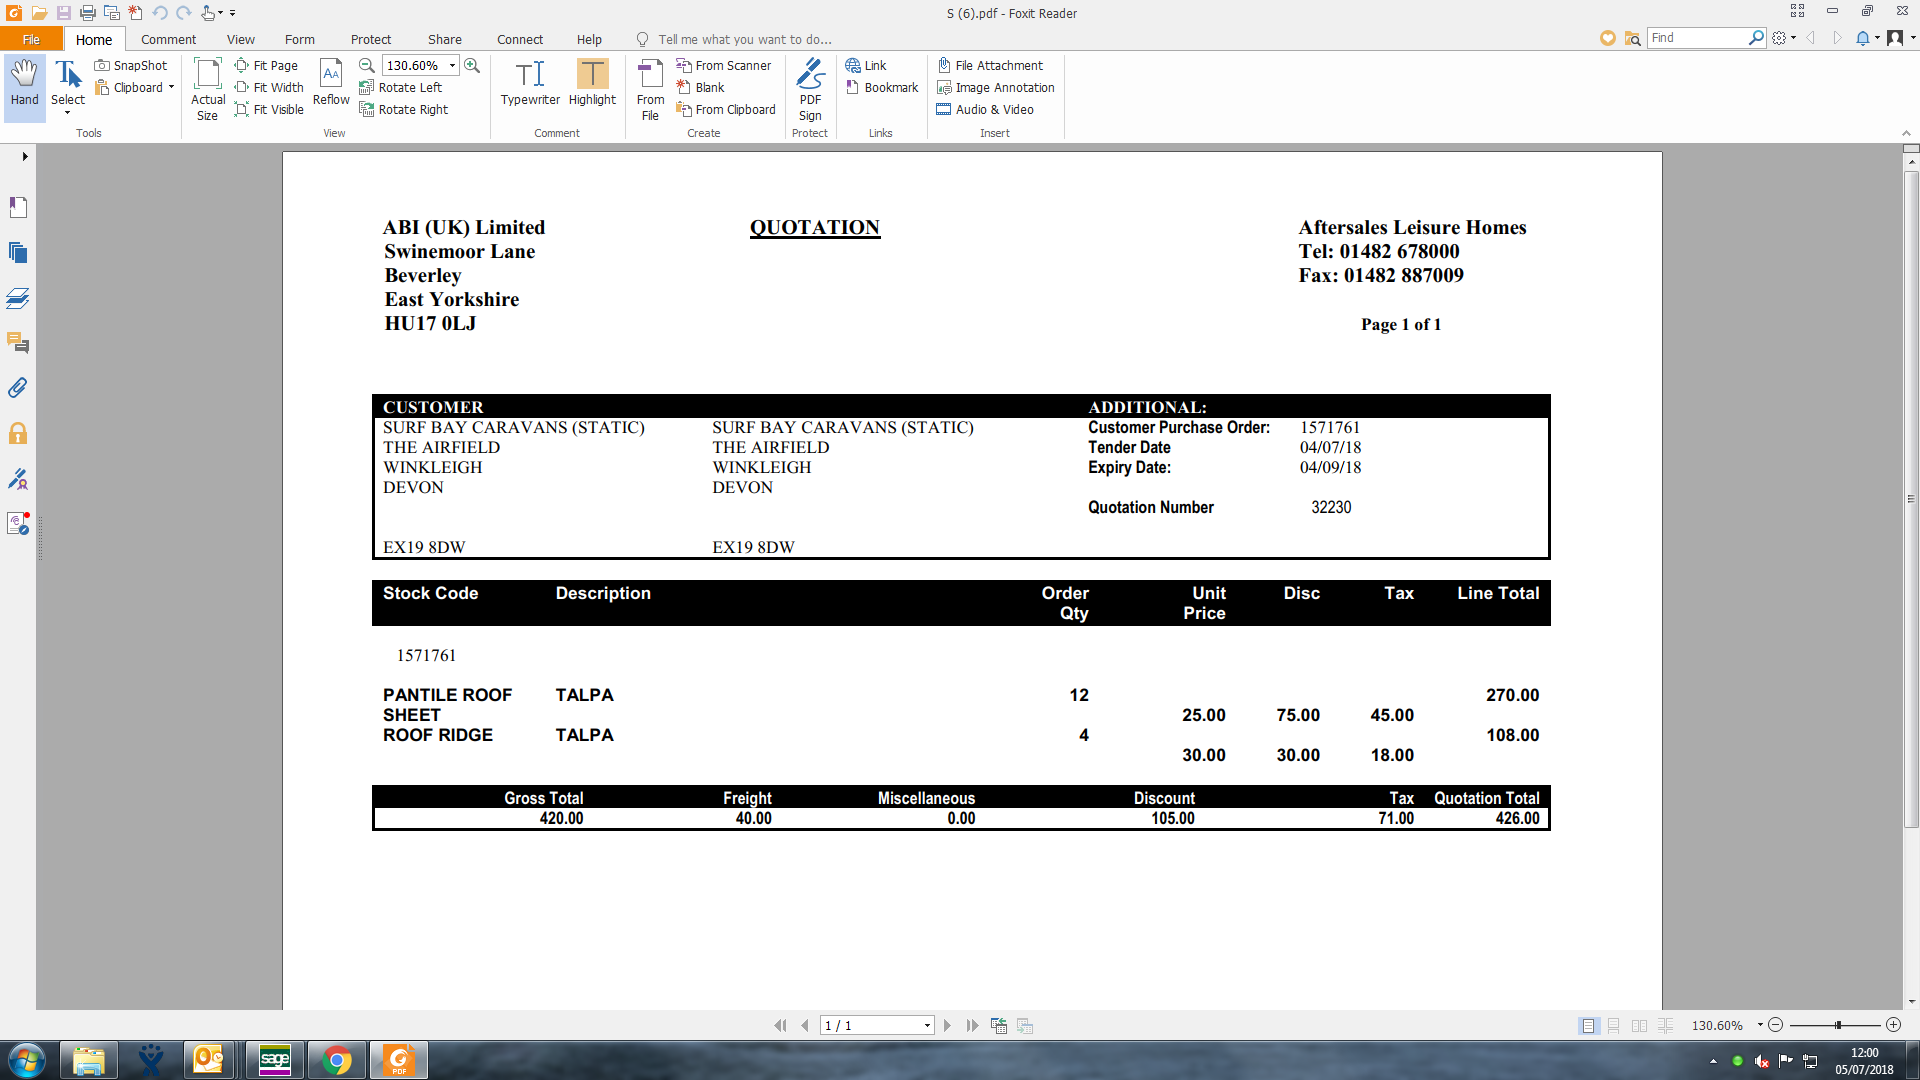Click the Typewriter tool
The width and height of the screenshot is (1920, 1080).
pos(530,84)
